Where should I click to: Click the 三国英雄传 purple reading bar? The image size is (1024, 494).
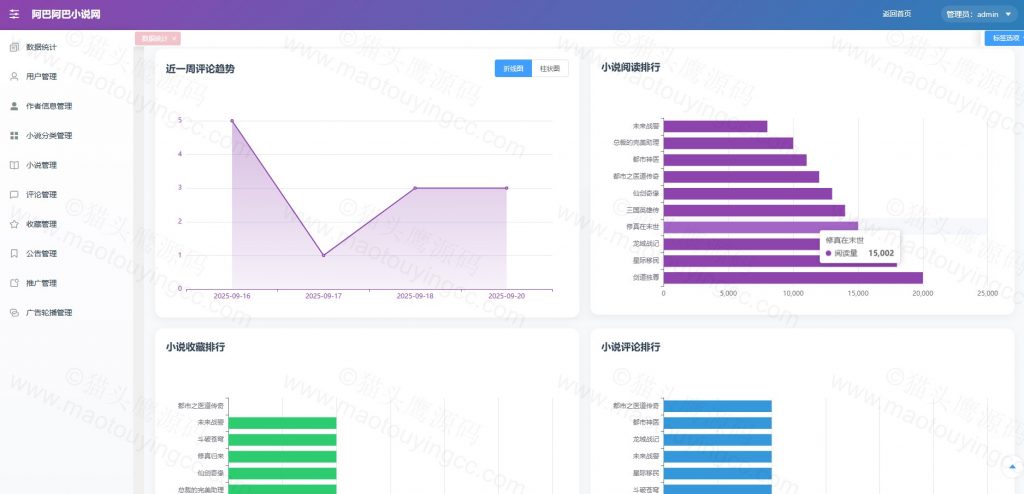tap(754, 210)
